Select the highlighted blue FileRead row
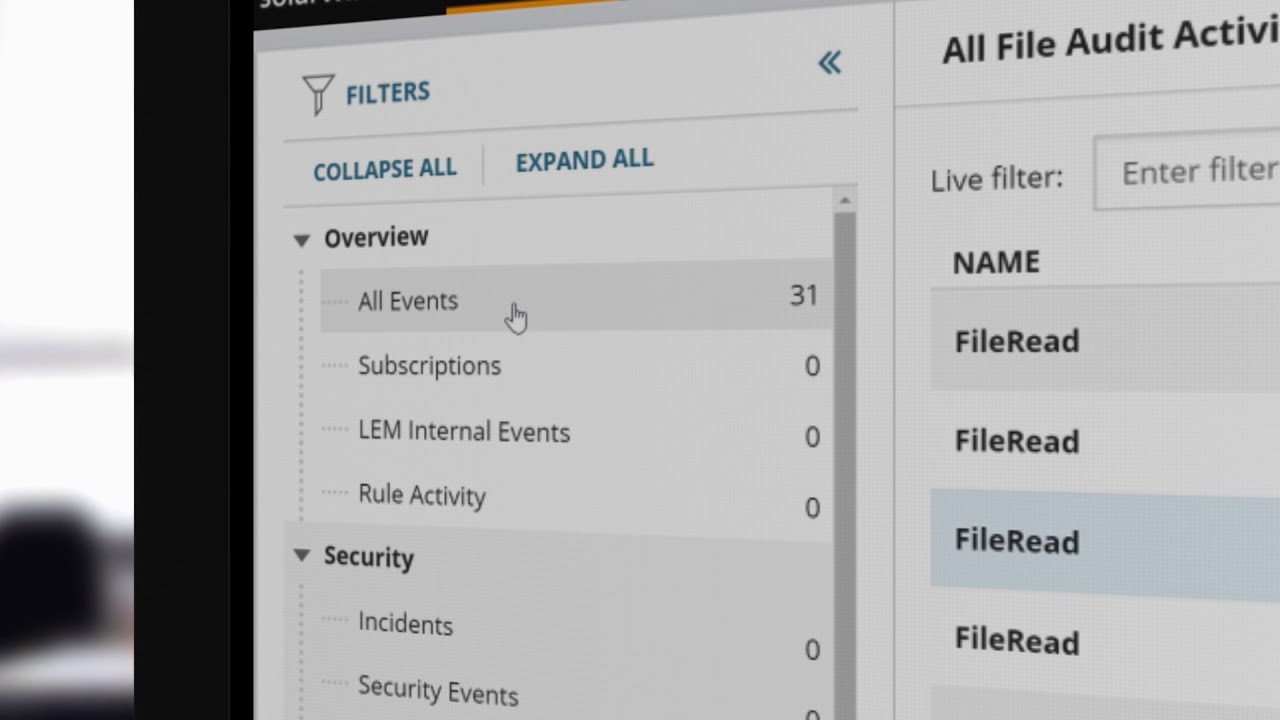The height and width of the screenshot is (720, 1280). coord(1105,543)
